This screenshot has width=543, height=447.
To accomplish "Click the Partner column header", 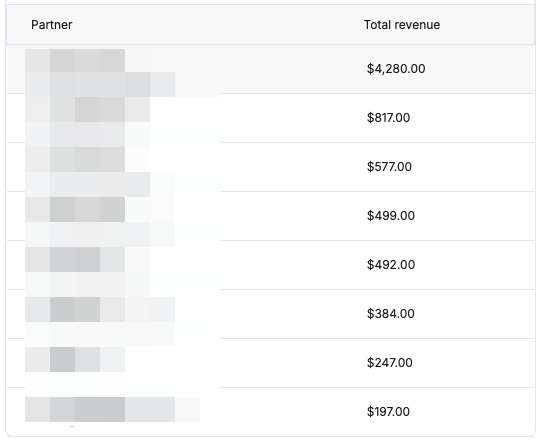I will pyautogui.click(x=52, y=25).
